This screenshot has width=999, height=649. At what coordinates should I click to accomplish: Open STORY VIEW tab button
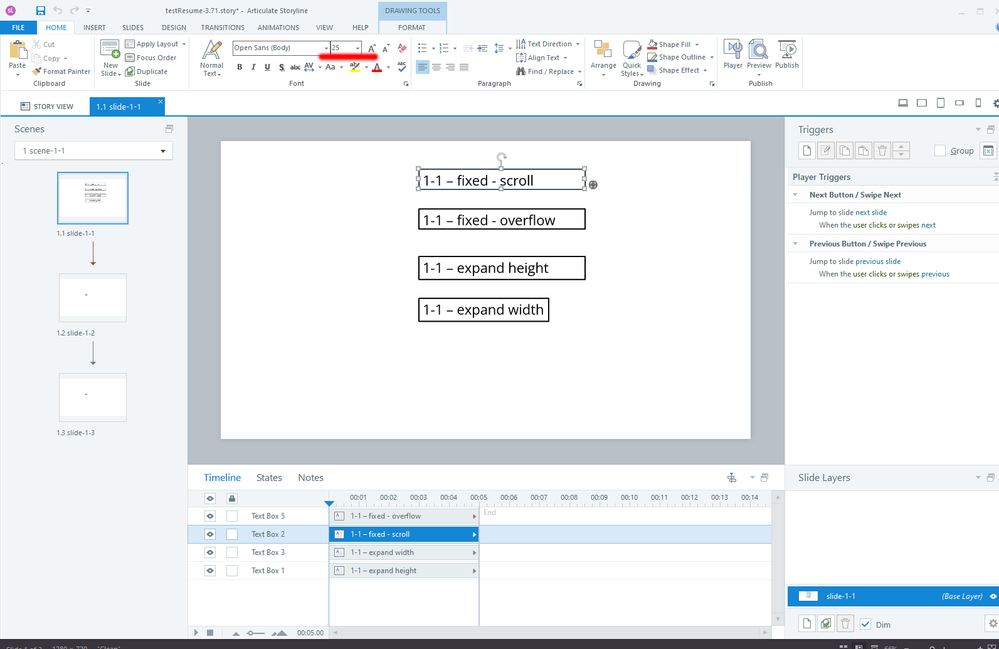click(x=46, y=106)
